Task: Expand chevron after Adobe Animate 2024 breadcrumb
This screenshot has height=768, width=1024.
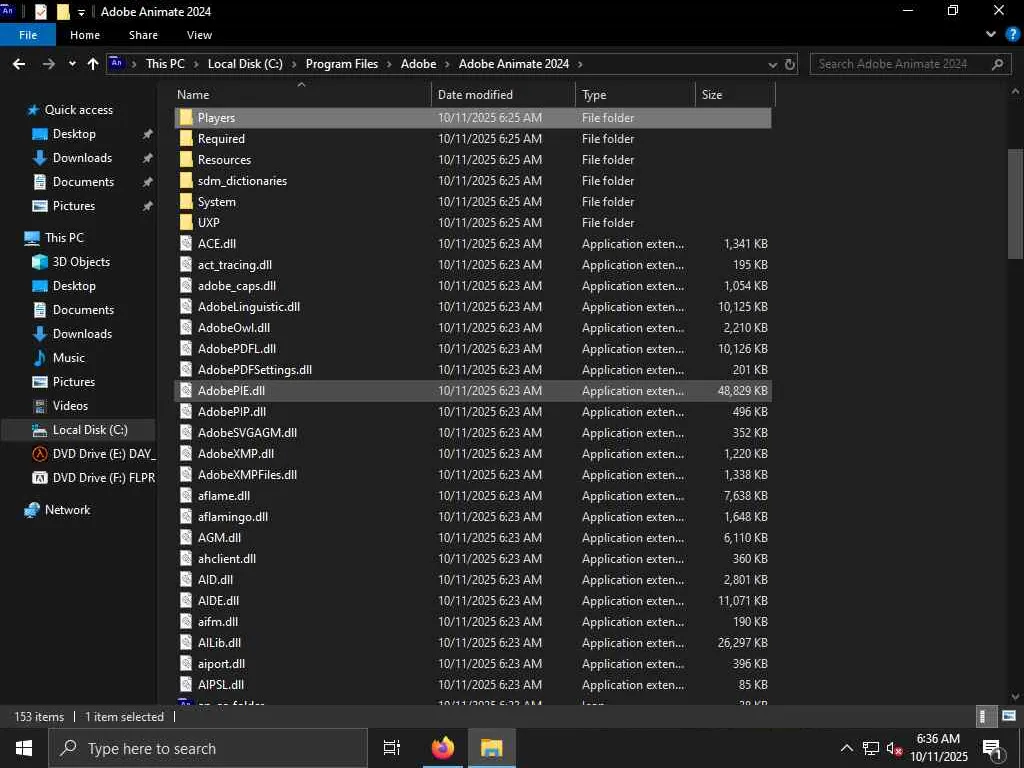Action: tap(580, 64)
